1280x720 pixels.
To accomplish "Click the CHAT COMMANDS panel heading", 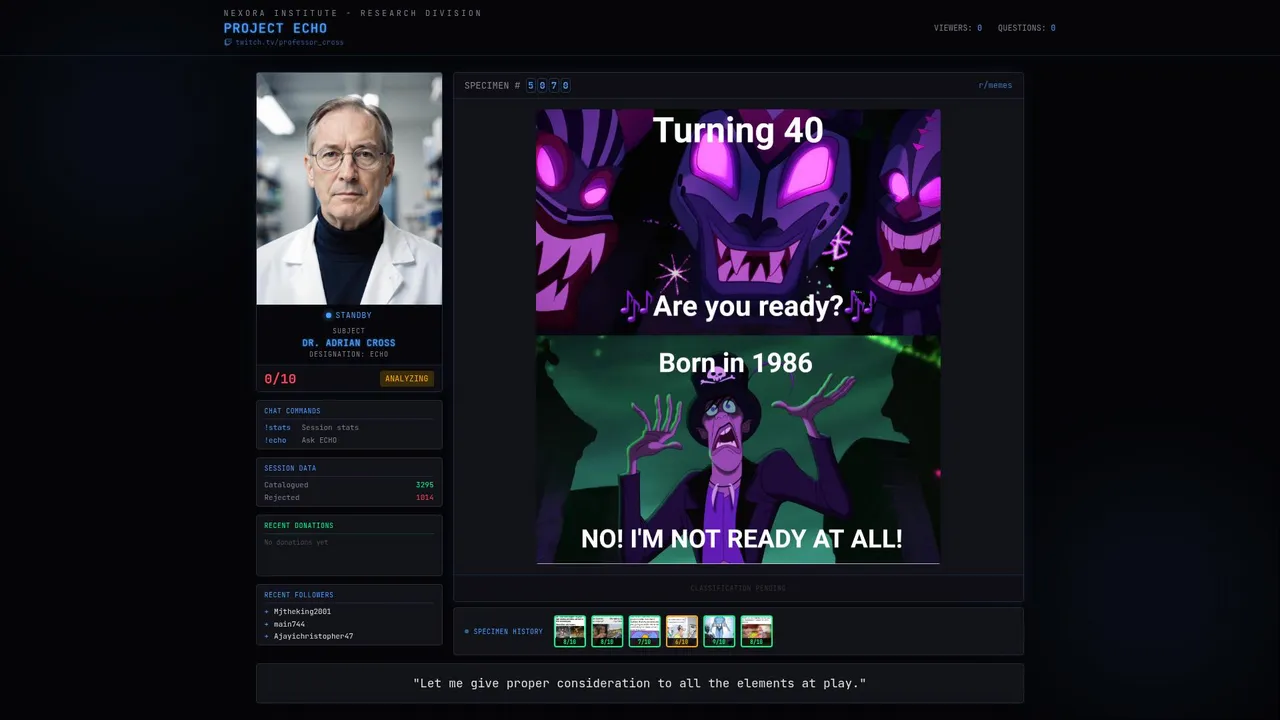I will [x=292, y=411].
